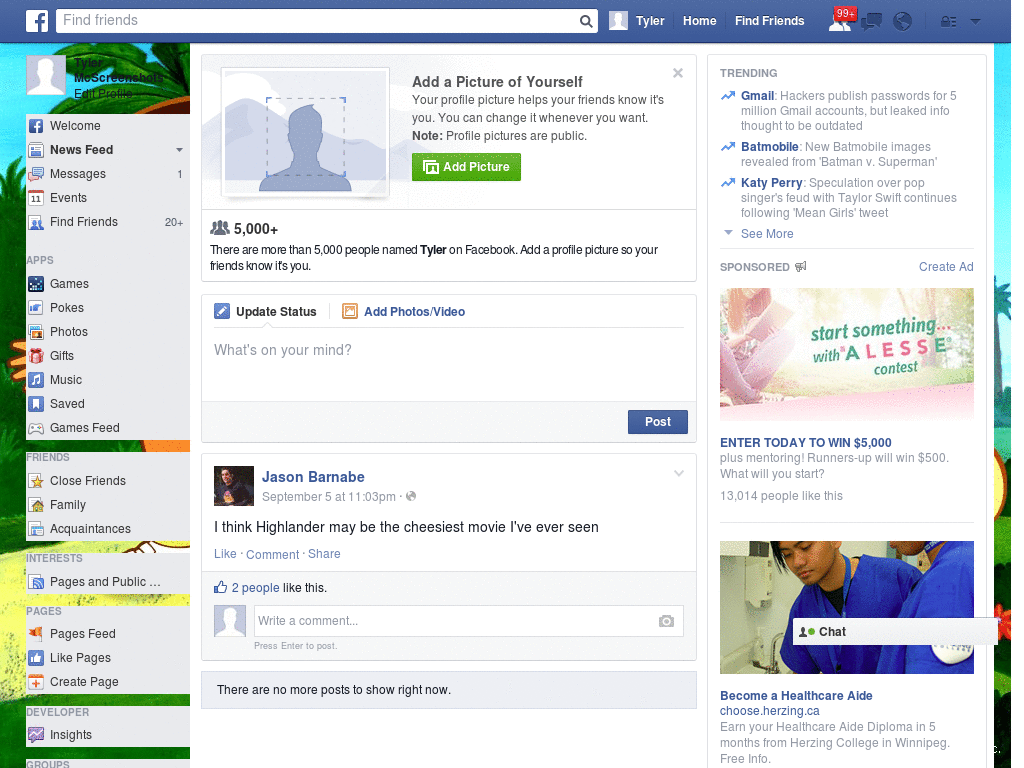The image size is (1024, 768).
Task: Open the 2 people likes link
Action: tap(255, 588)
